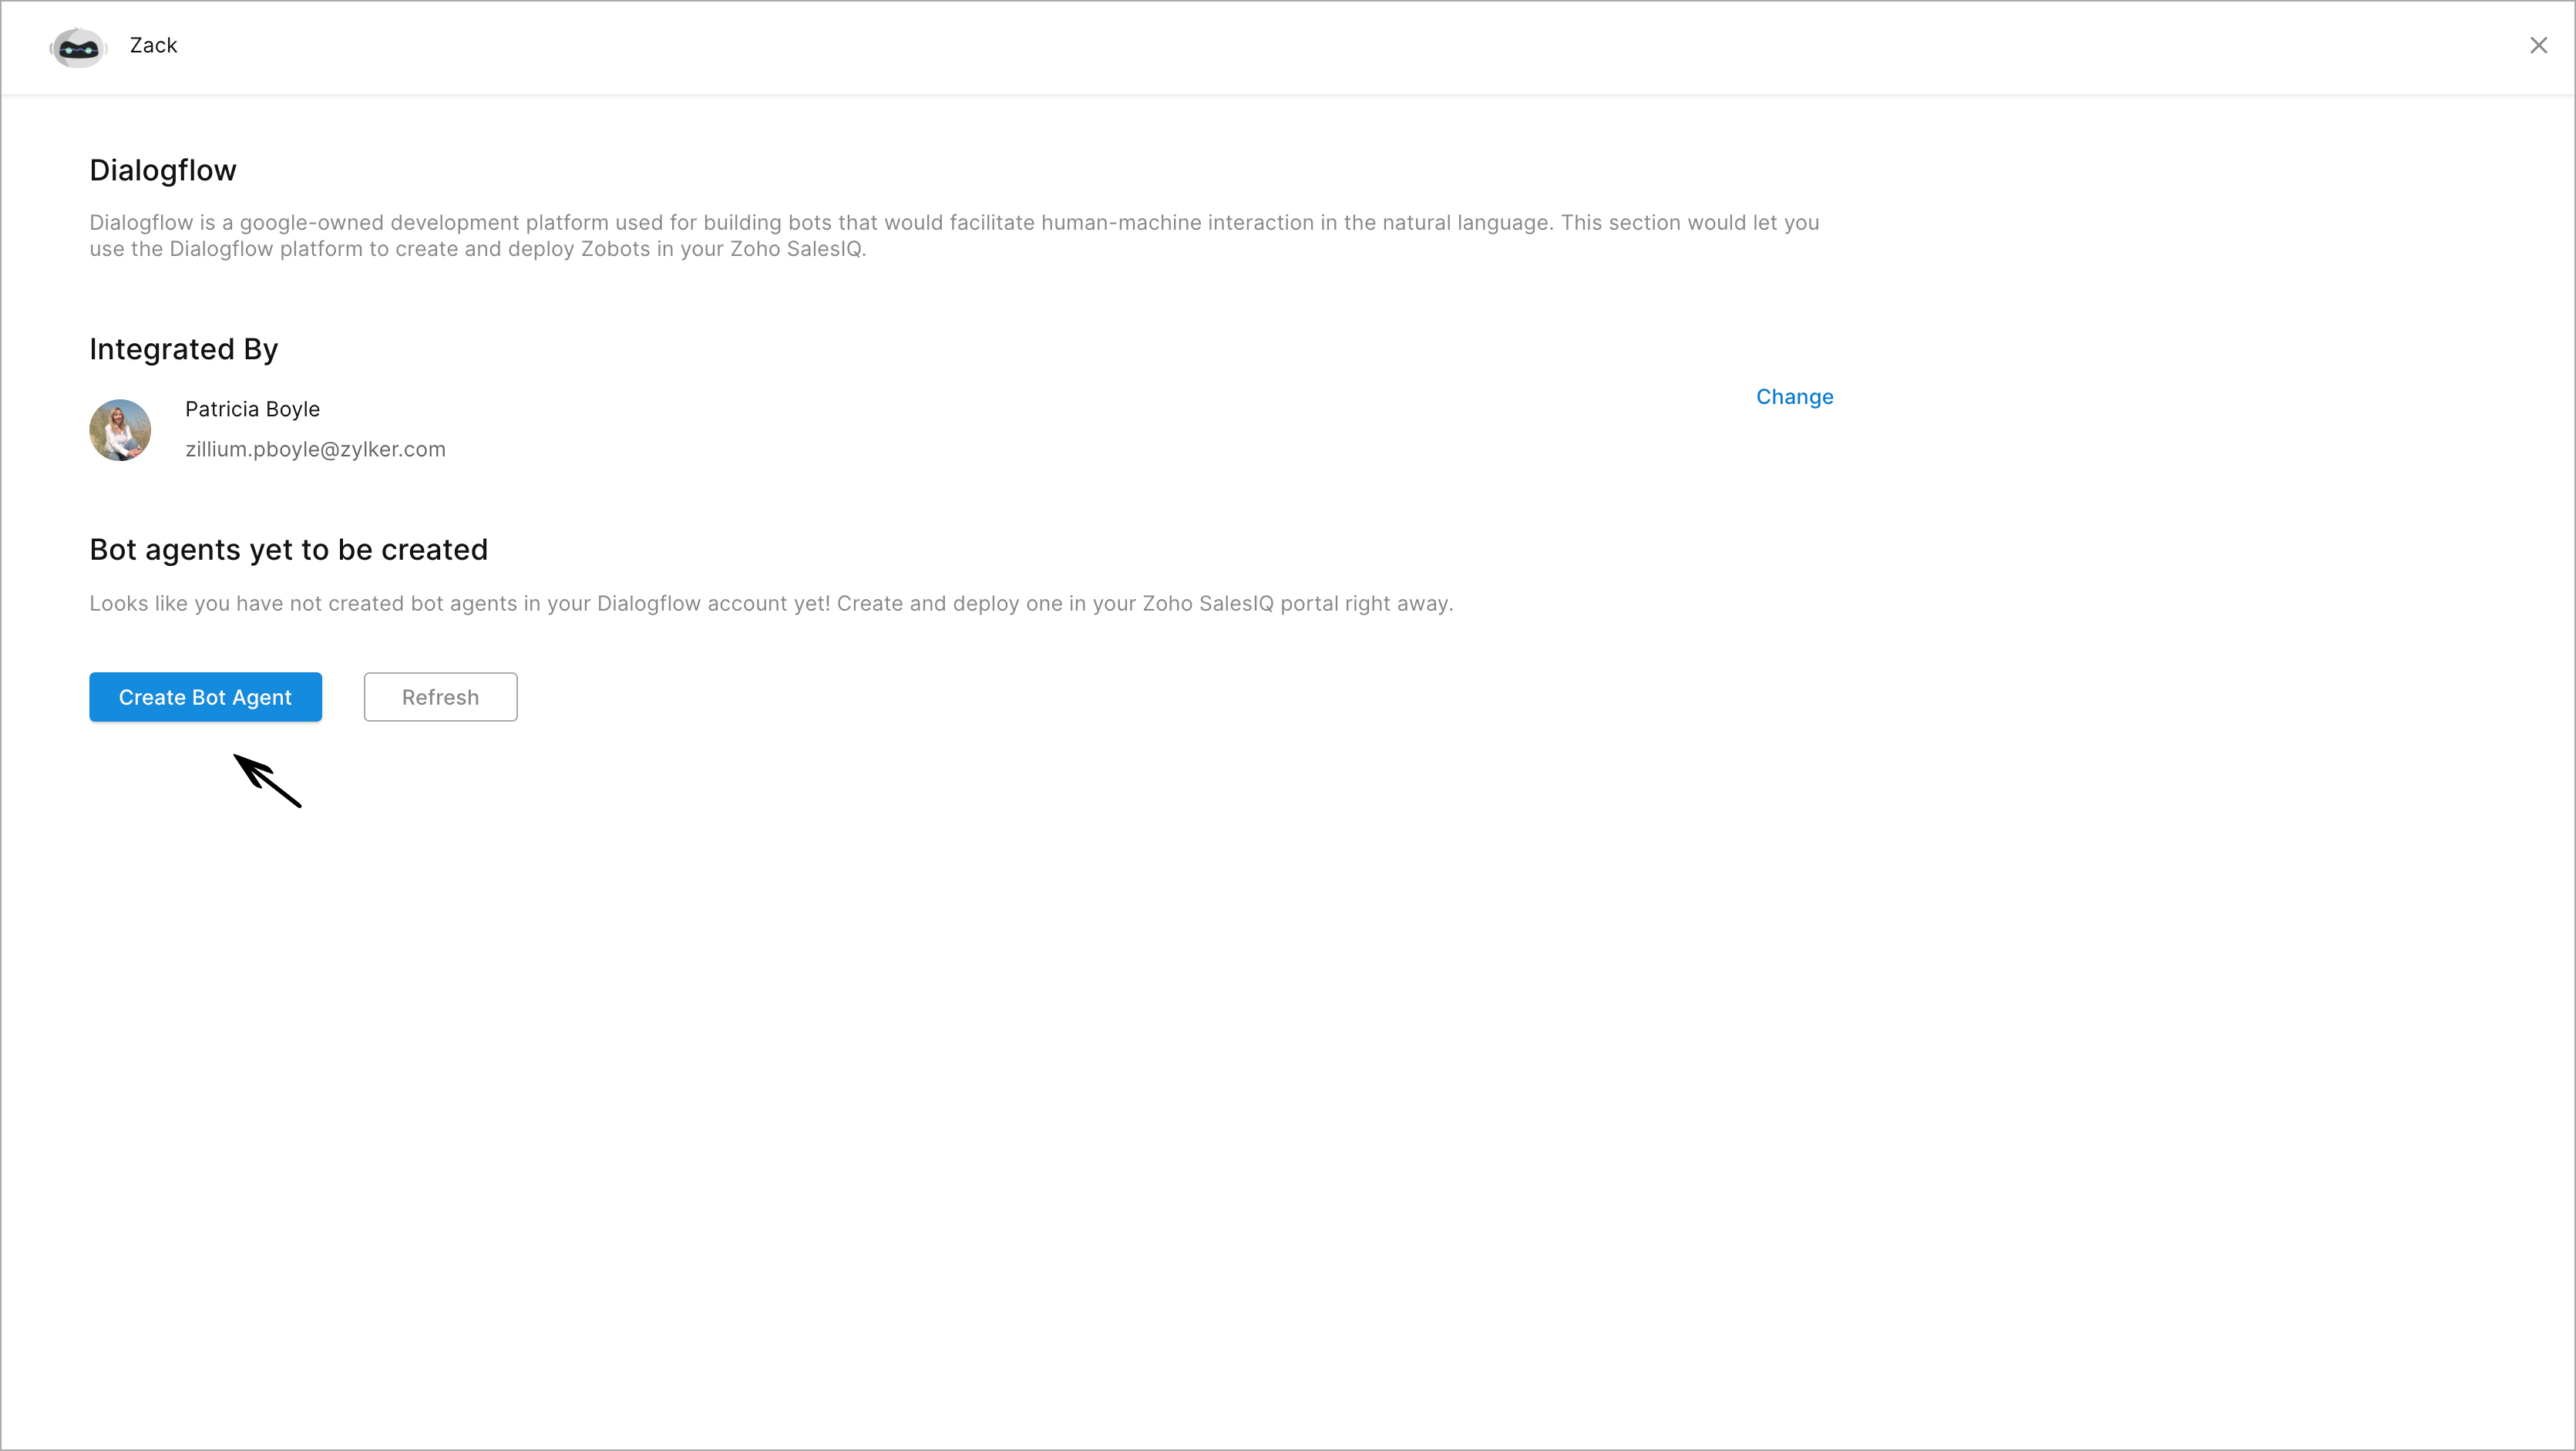Click the 'Looks like you have not created' message
This screenshot has width=2576, height=1451.
[771, 604]
